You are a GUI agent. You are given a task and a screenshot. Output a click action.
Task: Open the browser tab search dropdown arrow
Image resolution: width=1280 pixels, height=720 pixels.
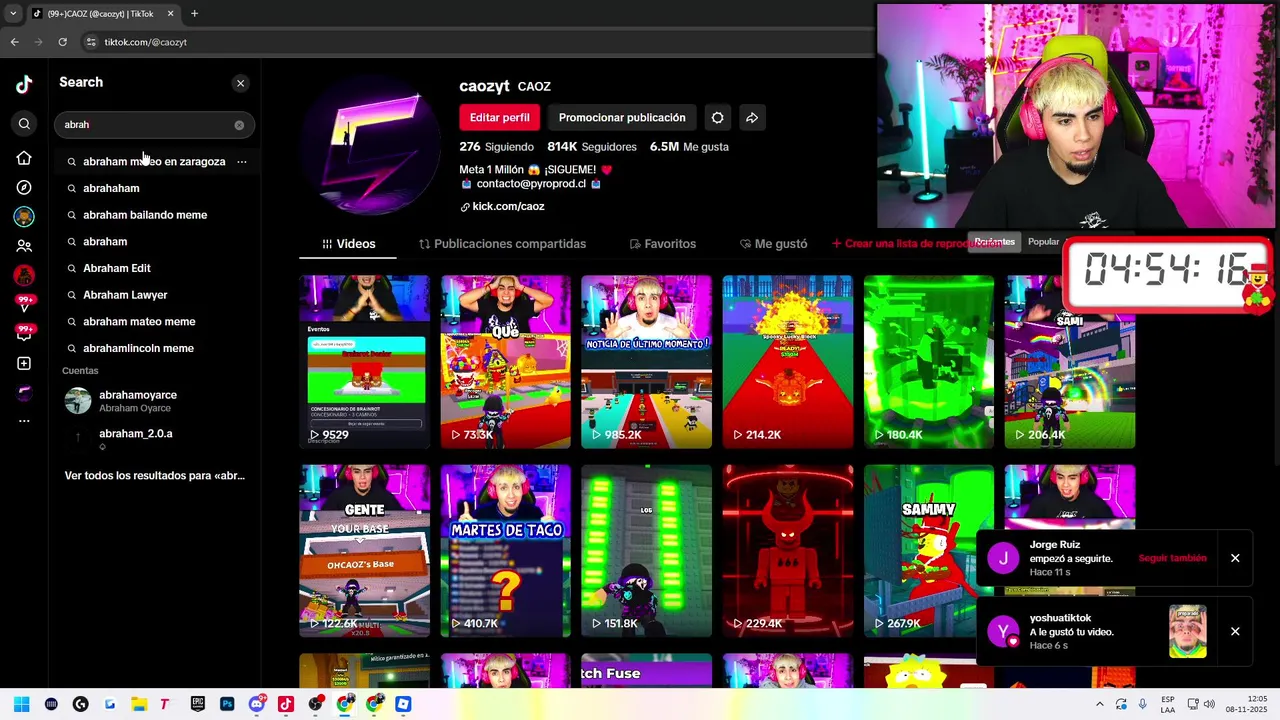pyautogui.click(x=12, y=14)
